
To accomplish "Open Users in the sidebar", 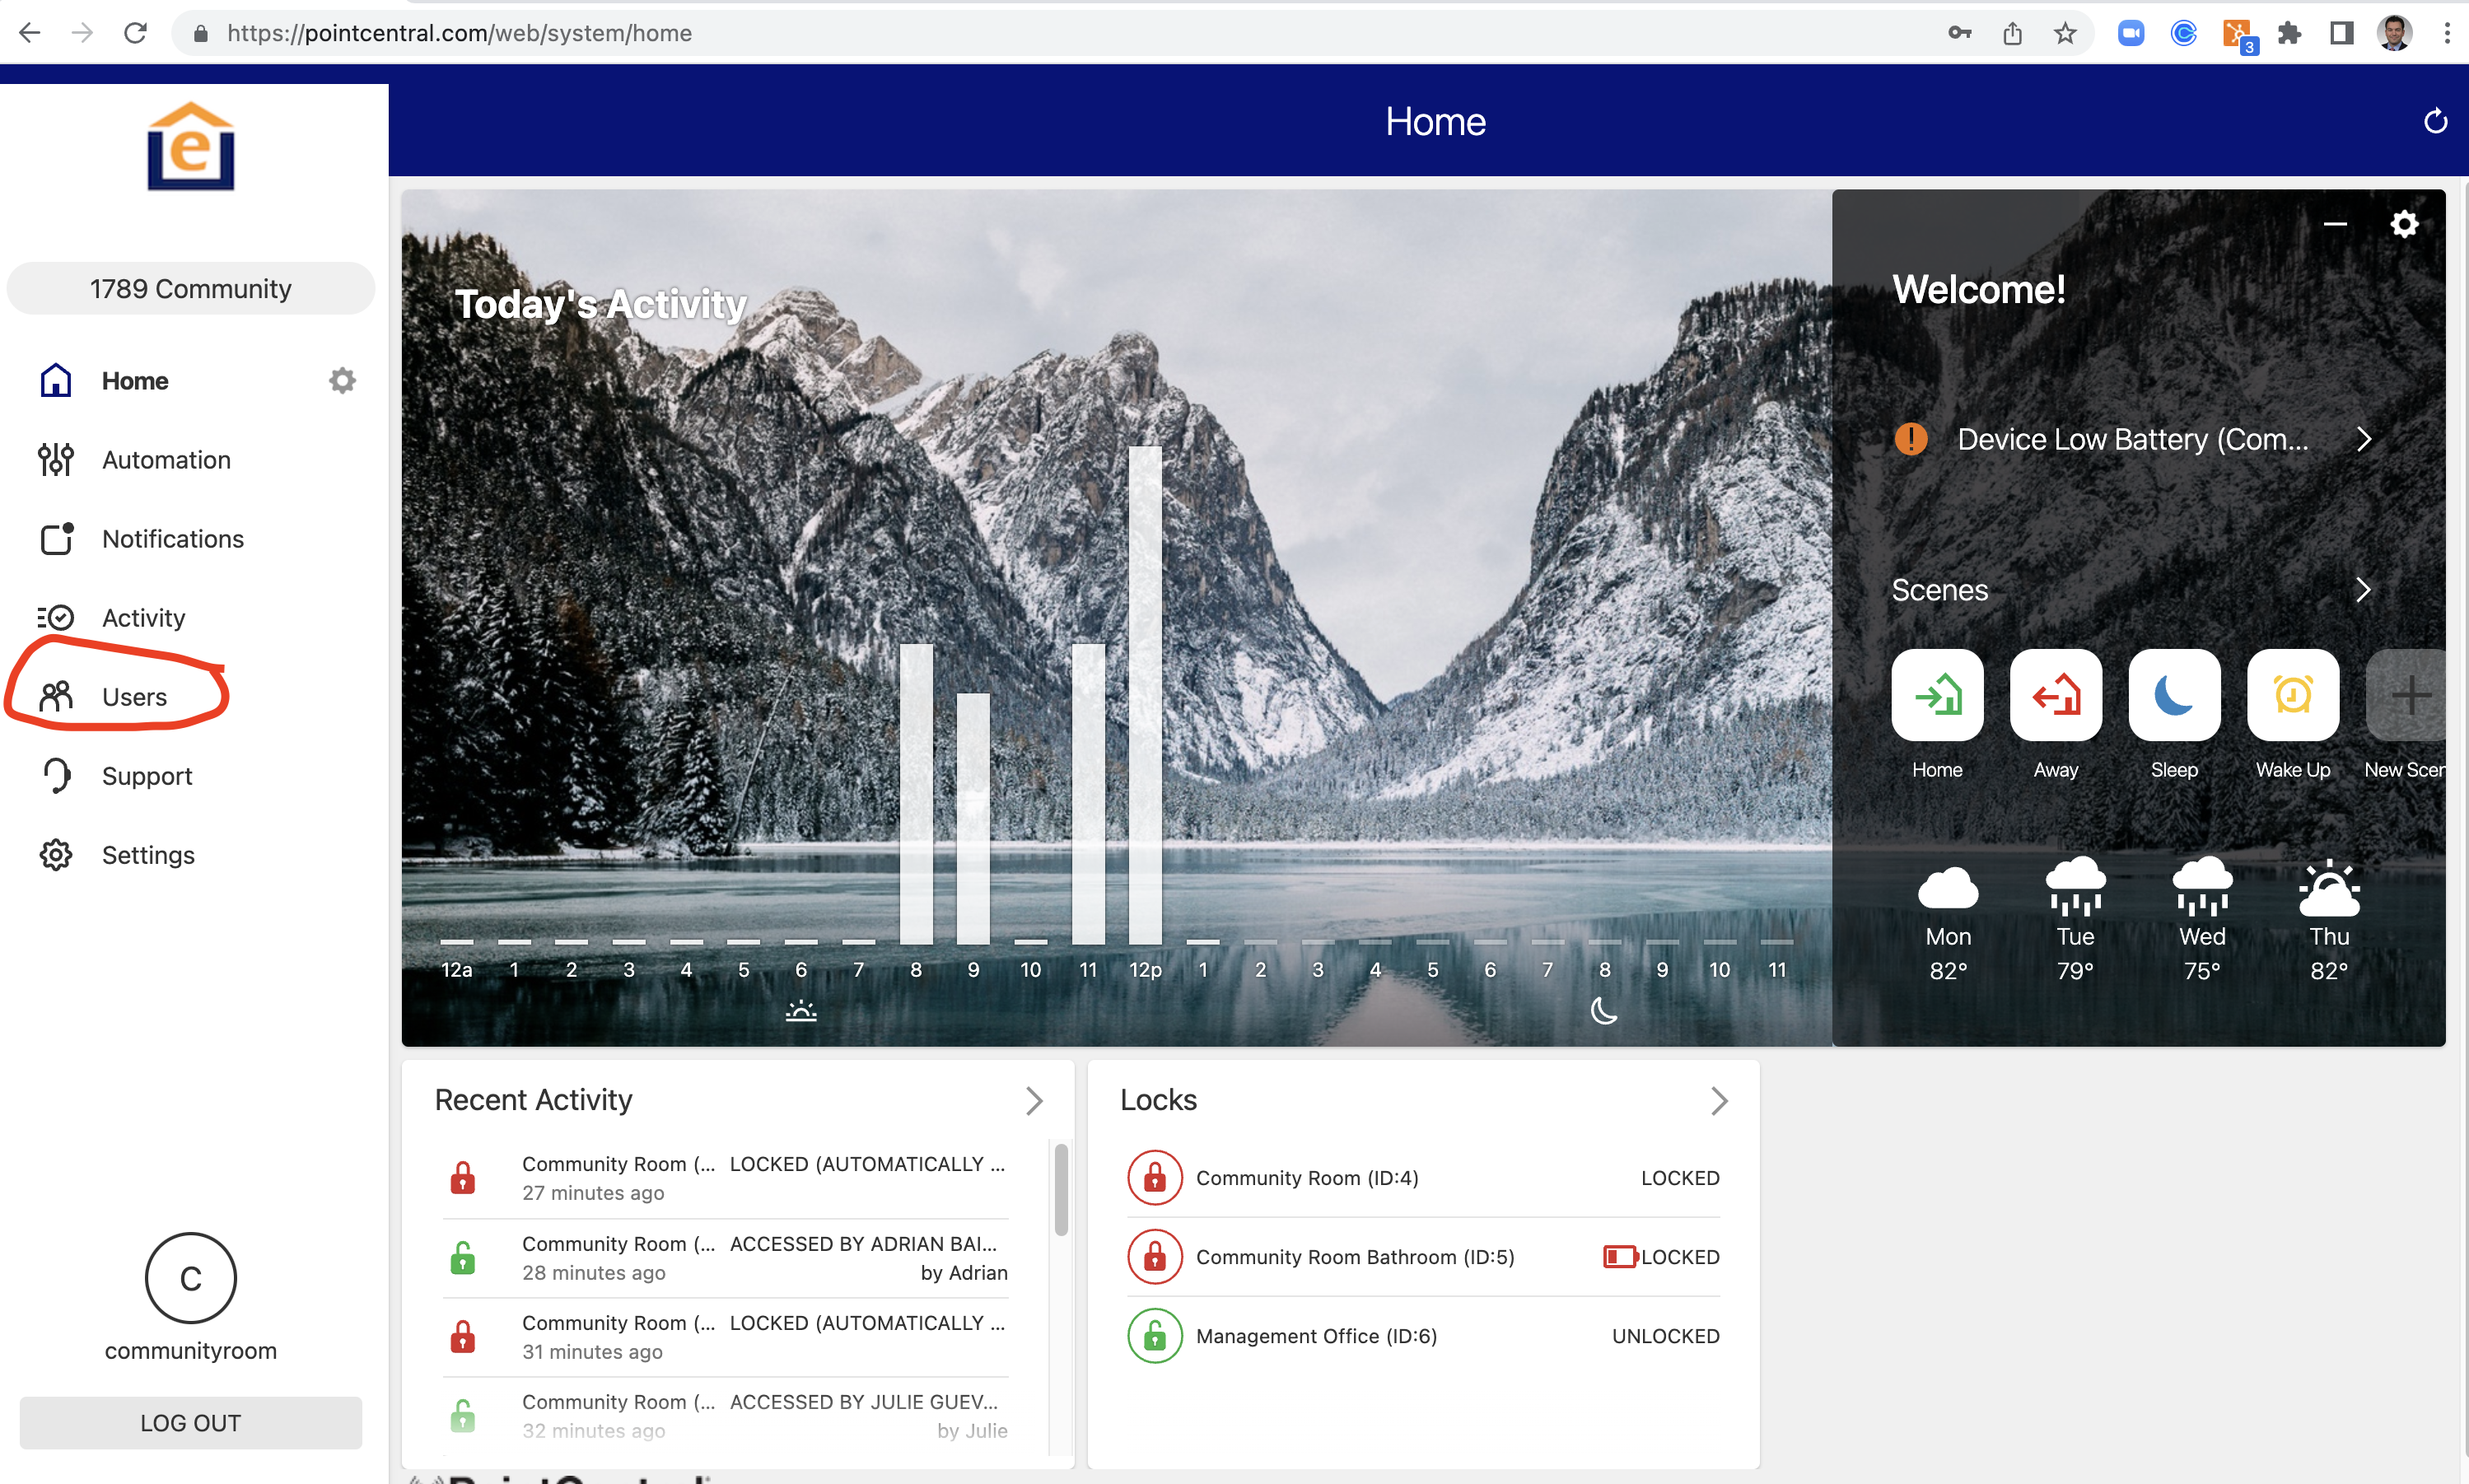I will [x=134, y=696].
